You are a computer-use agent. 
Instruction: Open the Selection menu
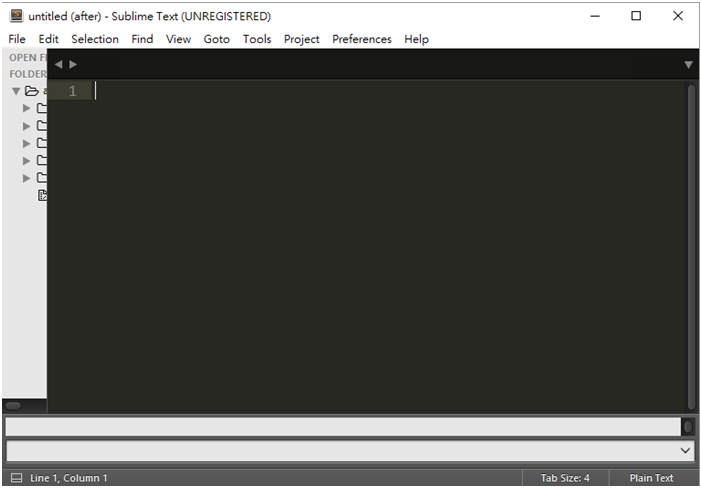pos(95,39)
